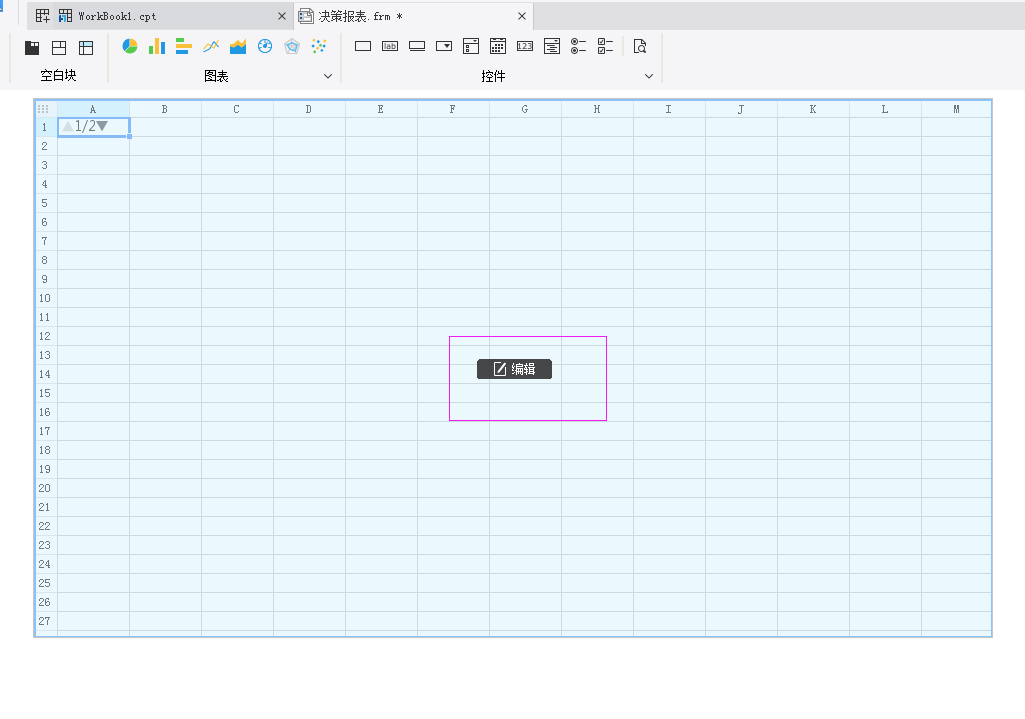Go to previous page in cell A1 pager
1025x719 pixels.
(x=67, y=126)
